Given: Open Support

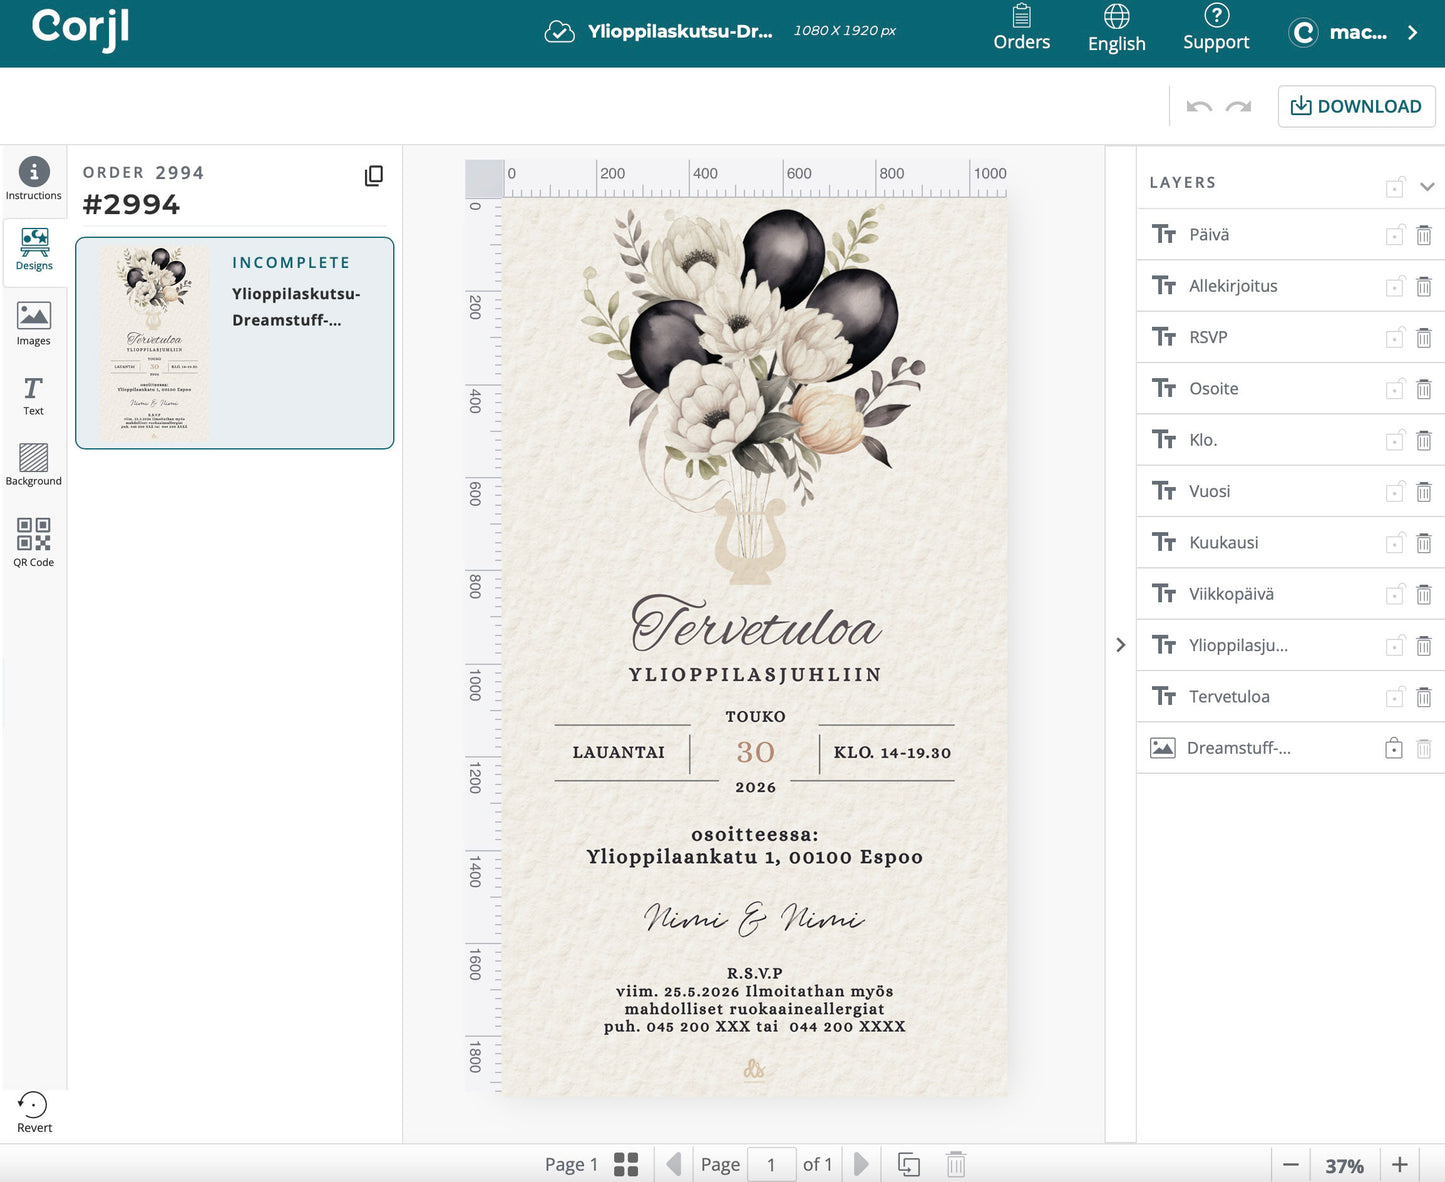Looking at the screenshot, I should pos(1216,30).
